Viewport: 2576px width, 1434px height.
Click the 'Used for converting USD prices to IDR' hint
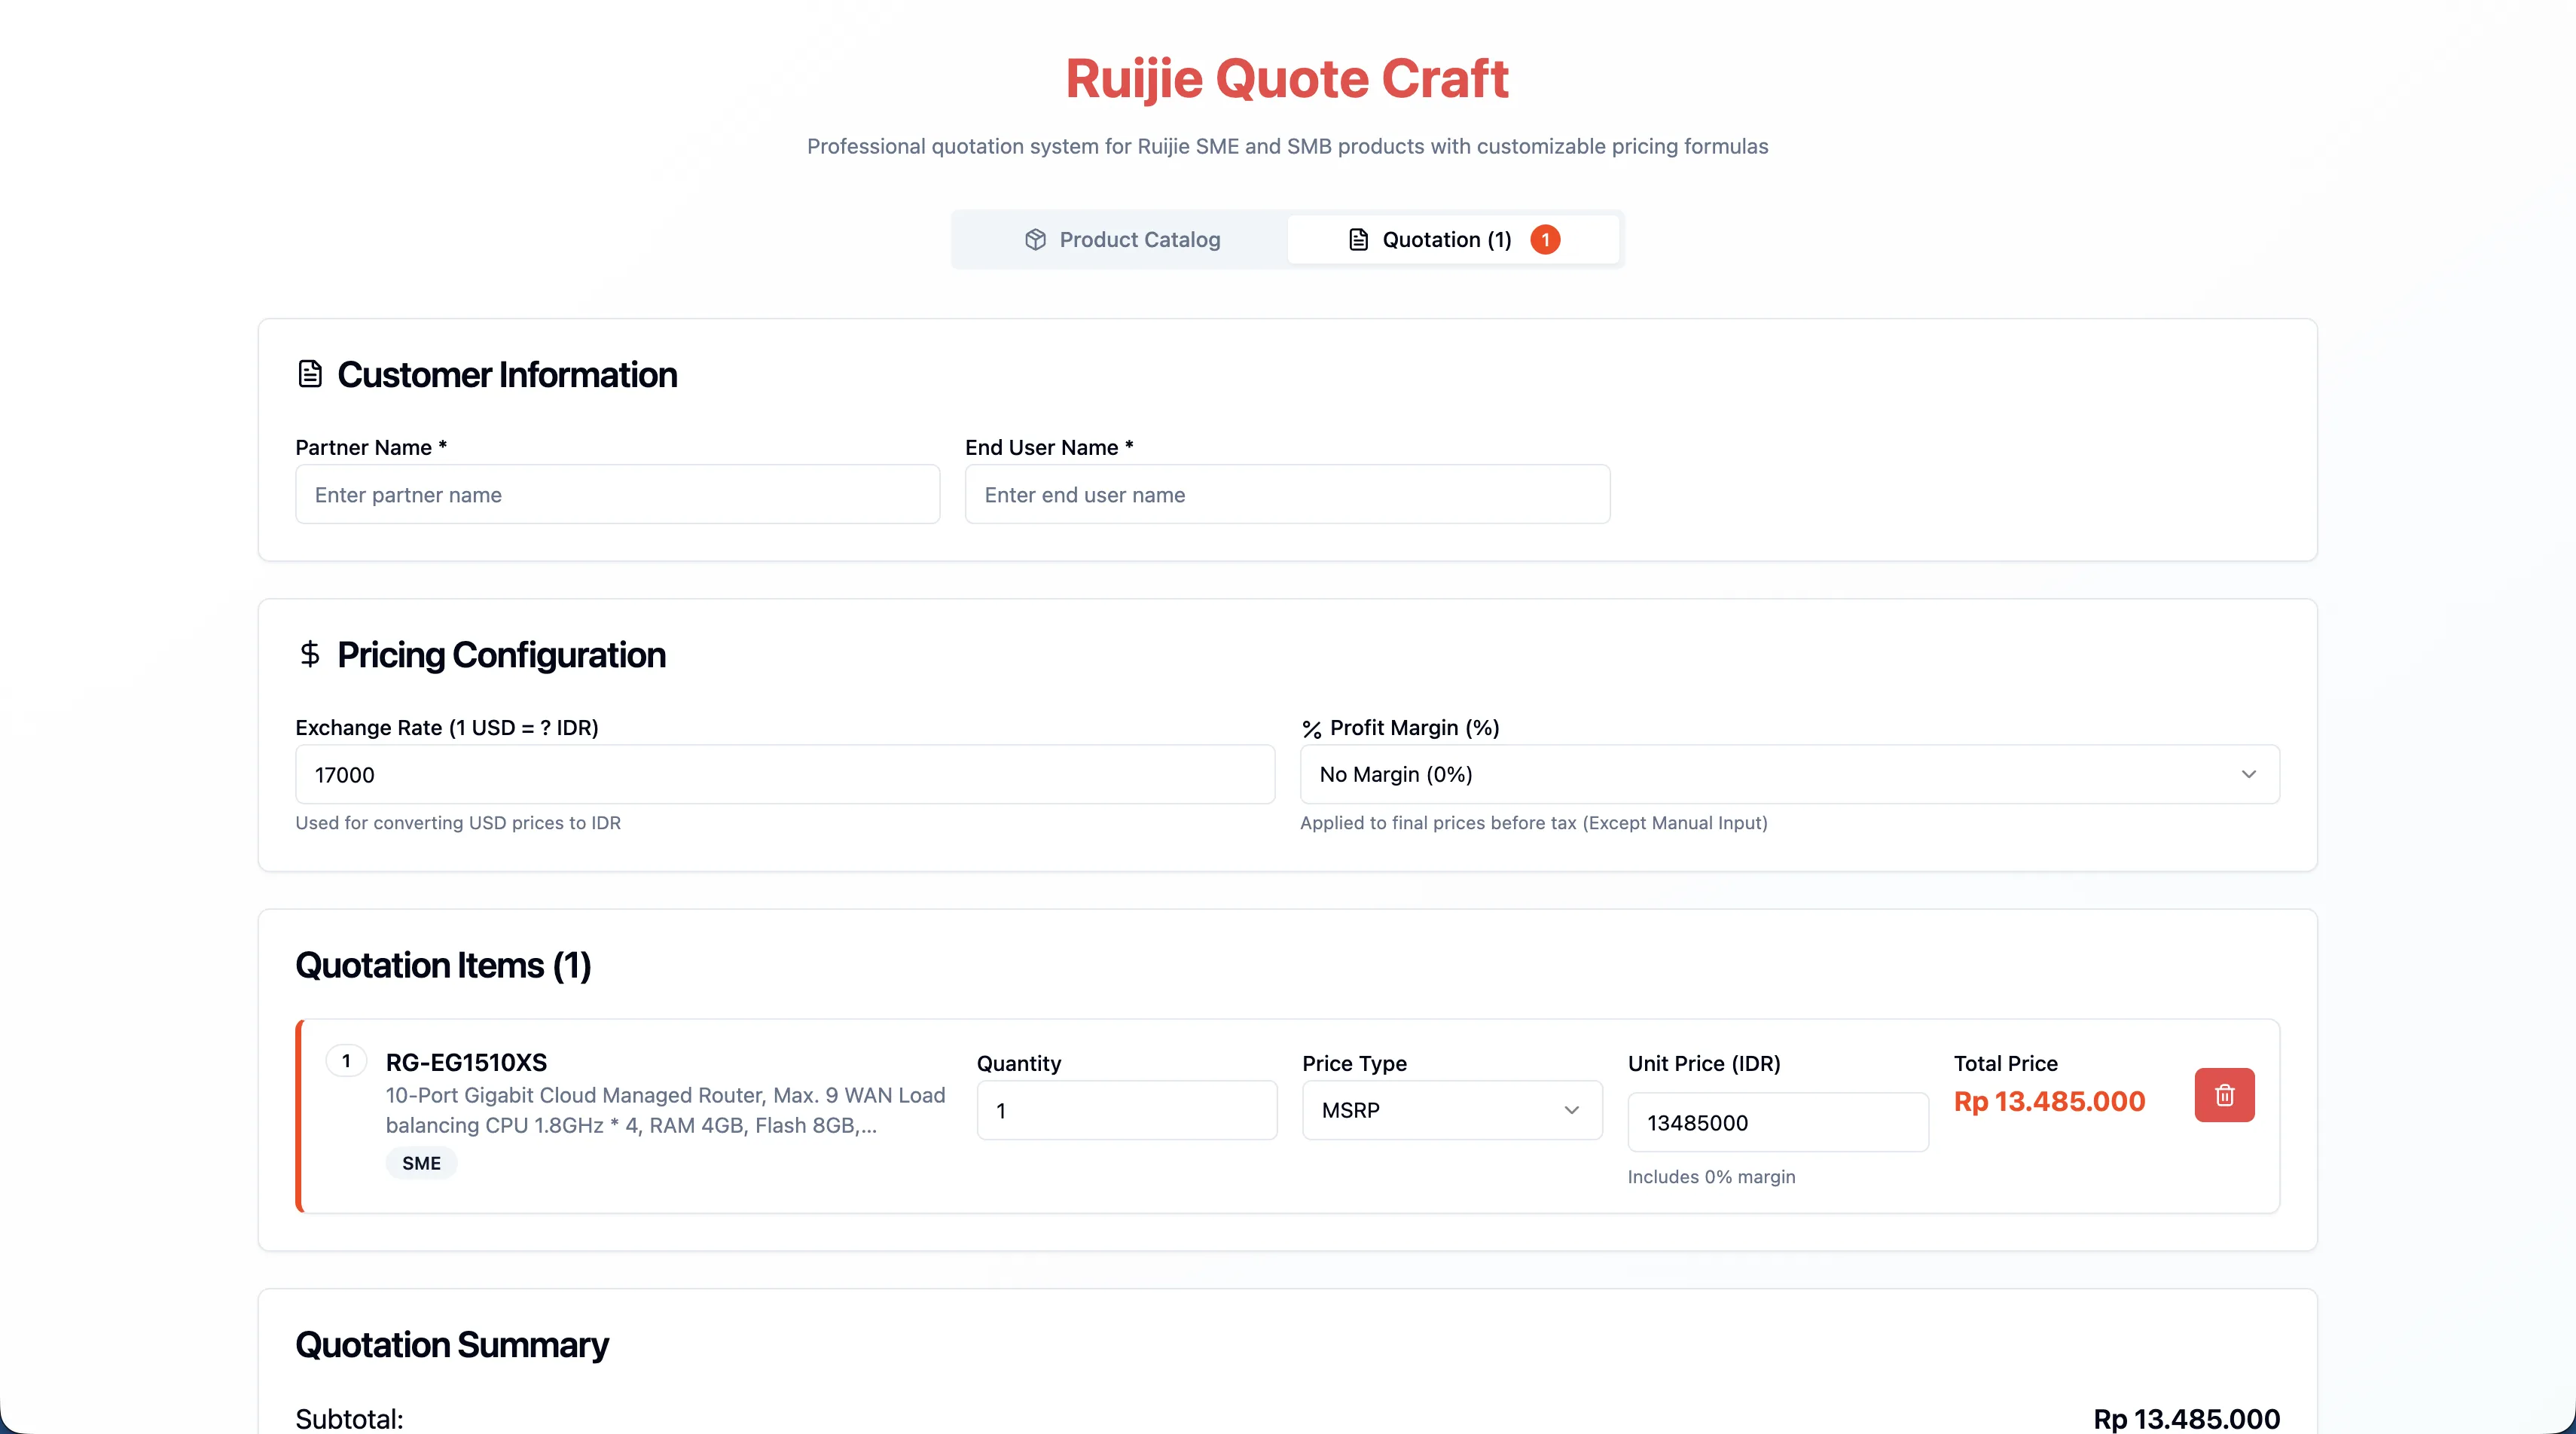pos(458,823)
